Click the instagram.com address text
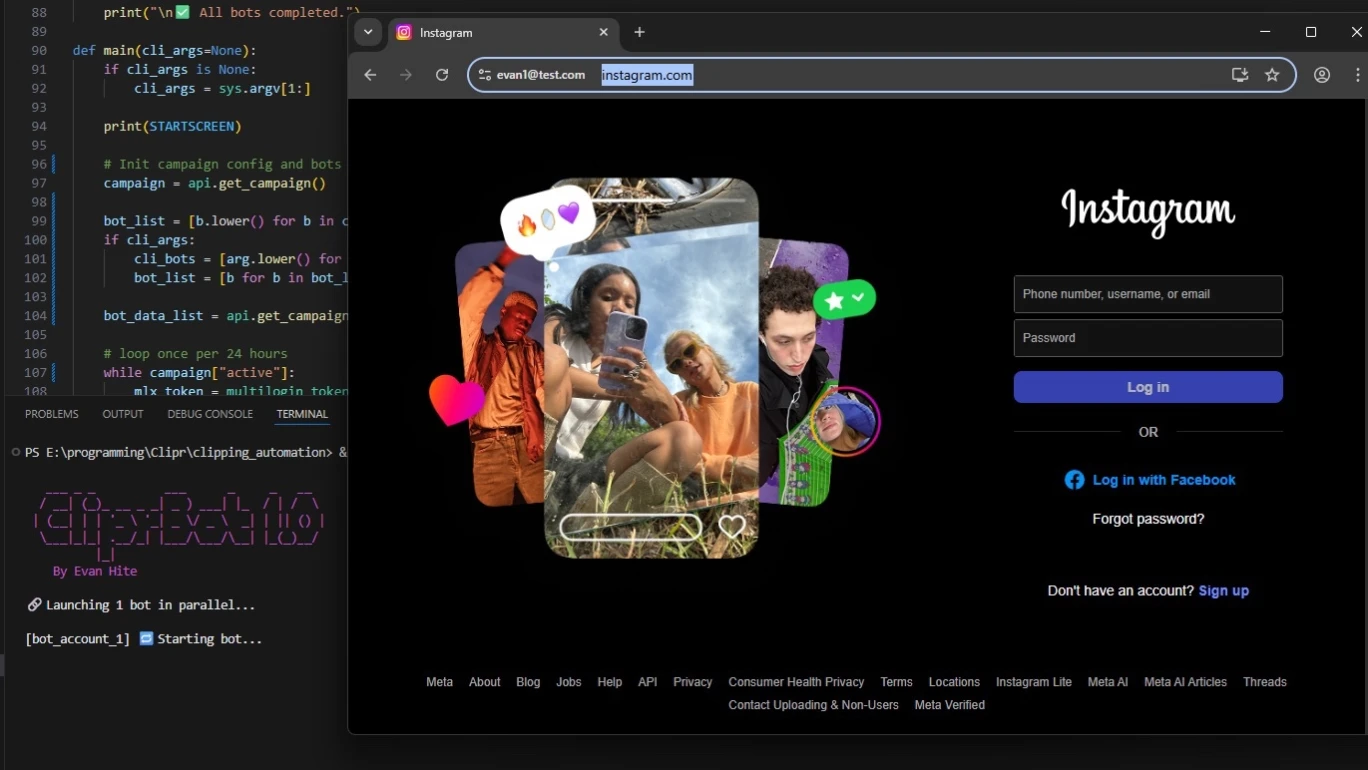Screen dimensions: 1368x770 click(x=647, y=75)
